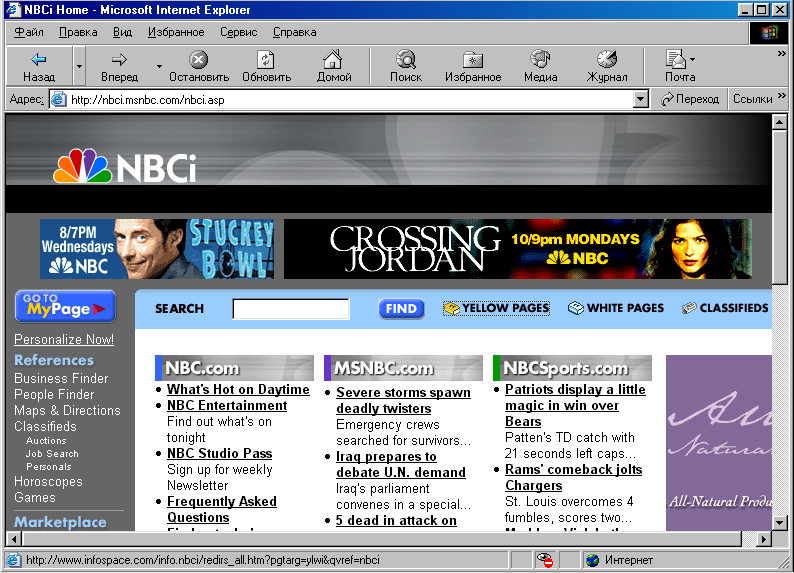The height and width of the screenshot is (573, 794).
Task: Open the Правка menu
Action: 78,32
